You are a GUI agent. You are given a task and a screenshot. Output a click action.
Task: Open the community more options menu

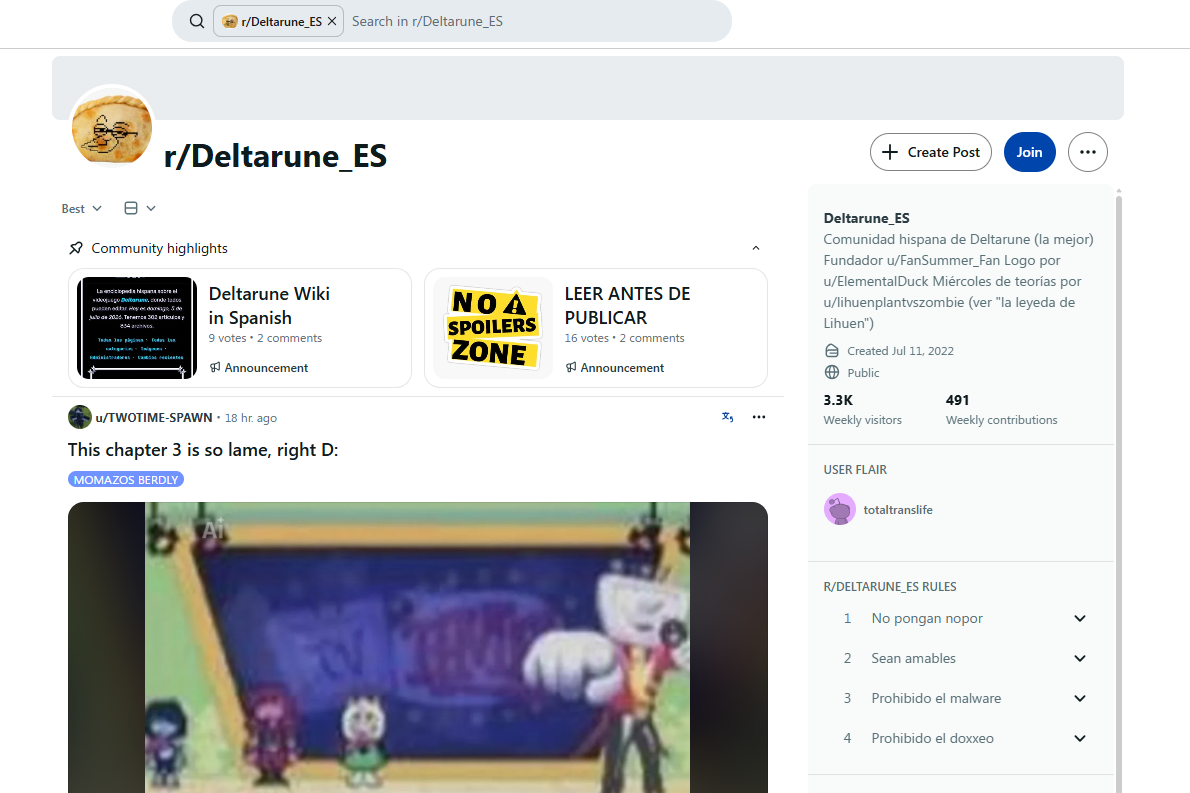1088,152
